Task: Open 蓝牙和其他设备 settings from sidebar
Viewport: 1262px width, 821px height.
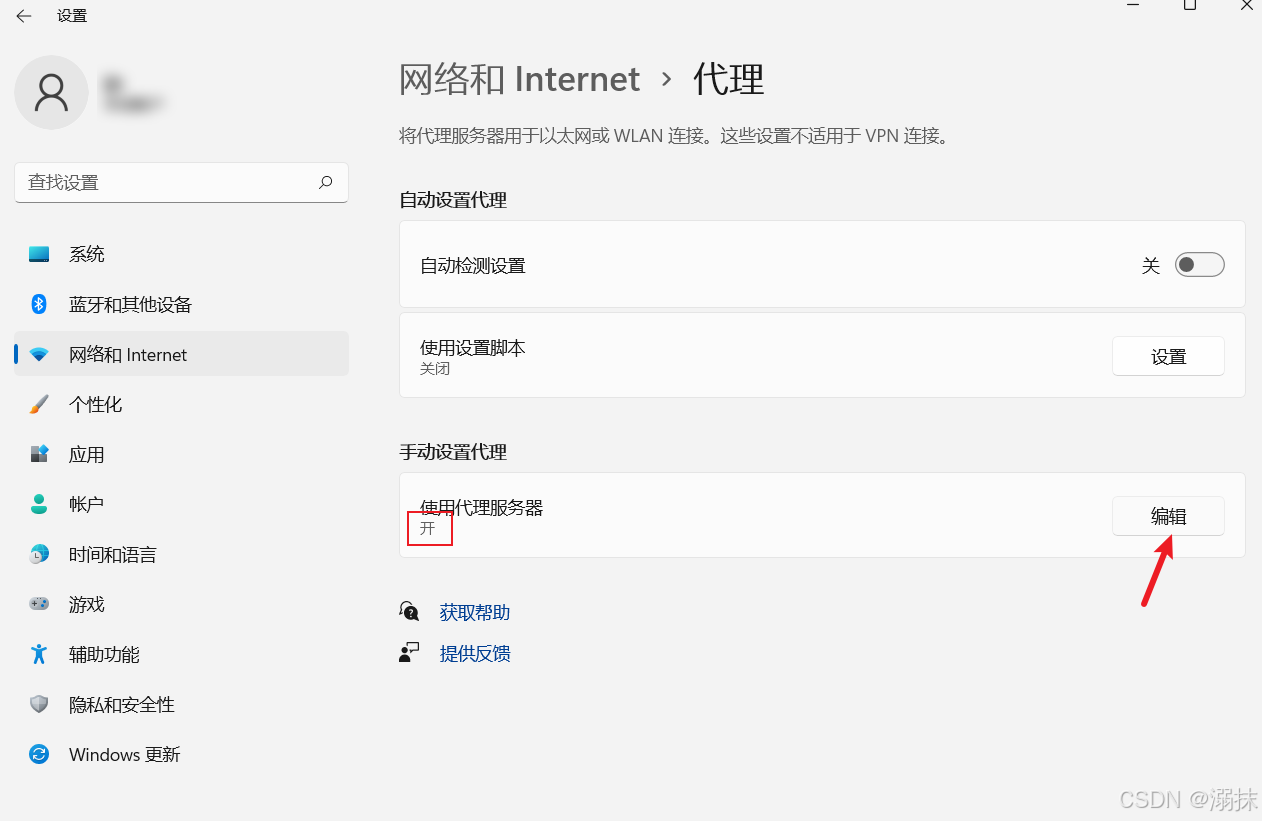Action: point(38,304)
